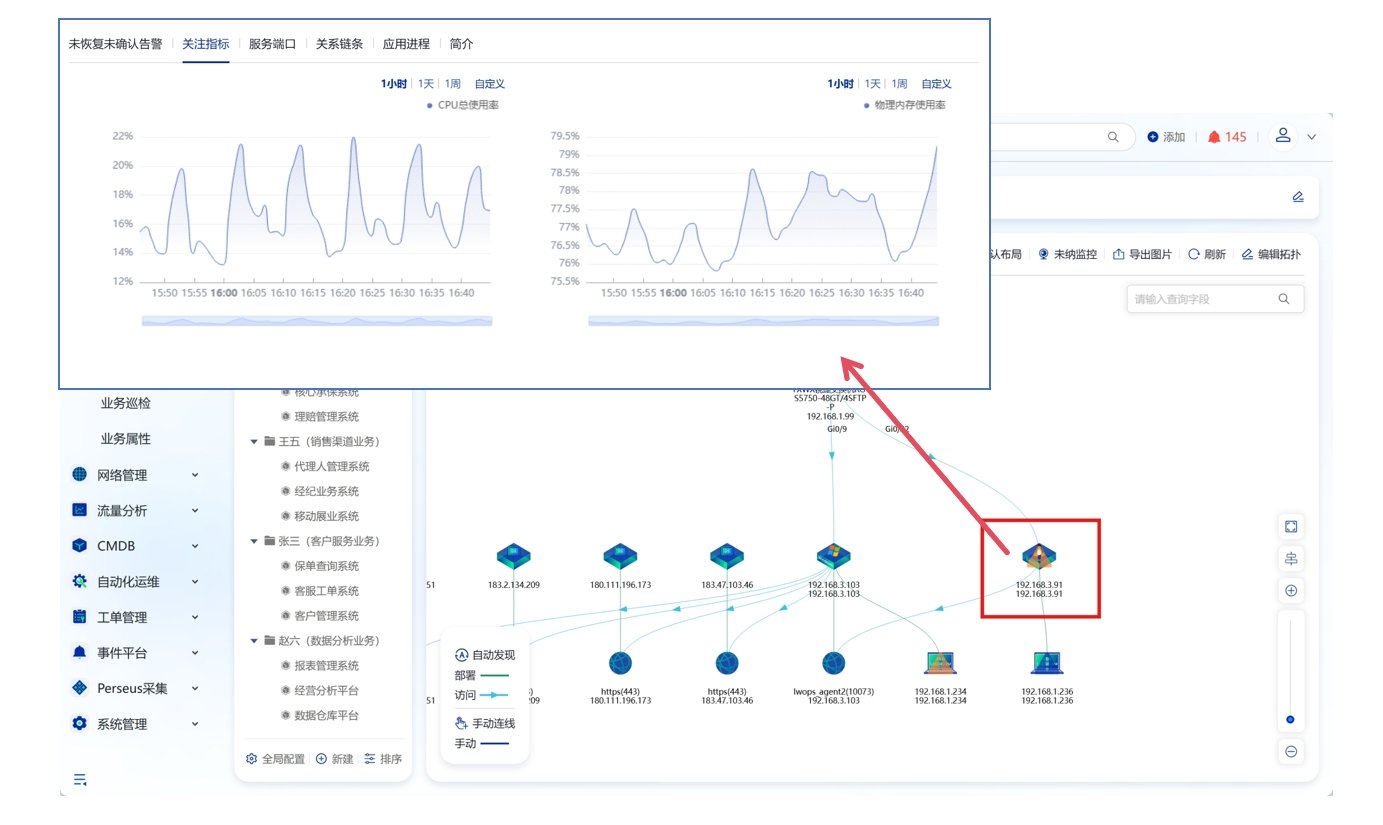Choose 1周 range for memory chart
This screenshot has height=825, width=1383.
tap(900, 84)
